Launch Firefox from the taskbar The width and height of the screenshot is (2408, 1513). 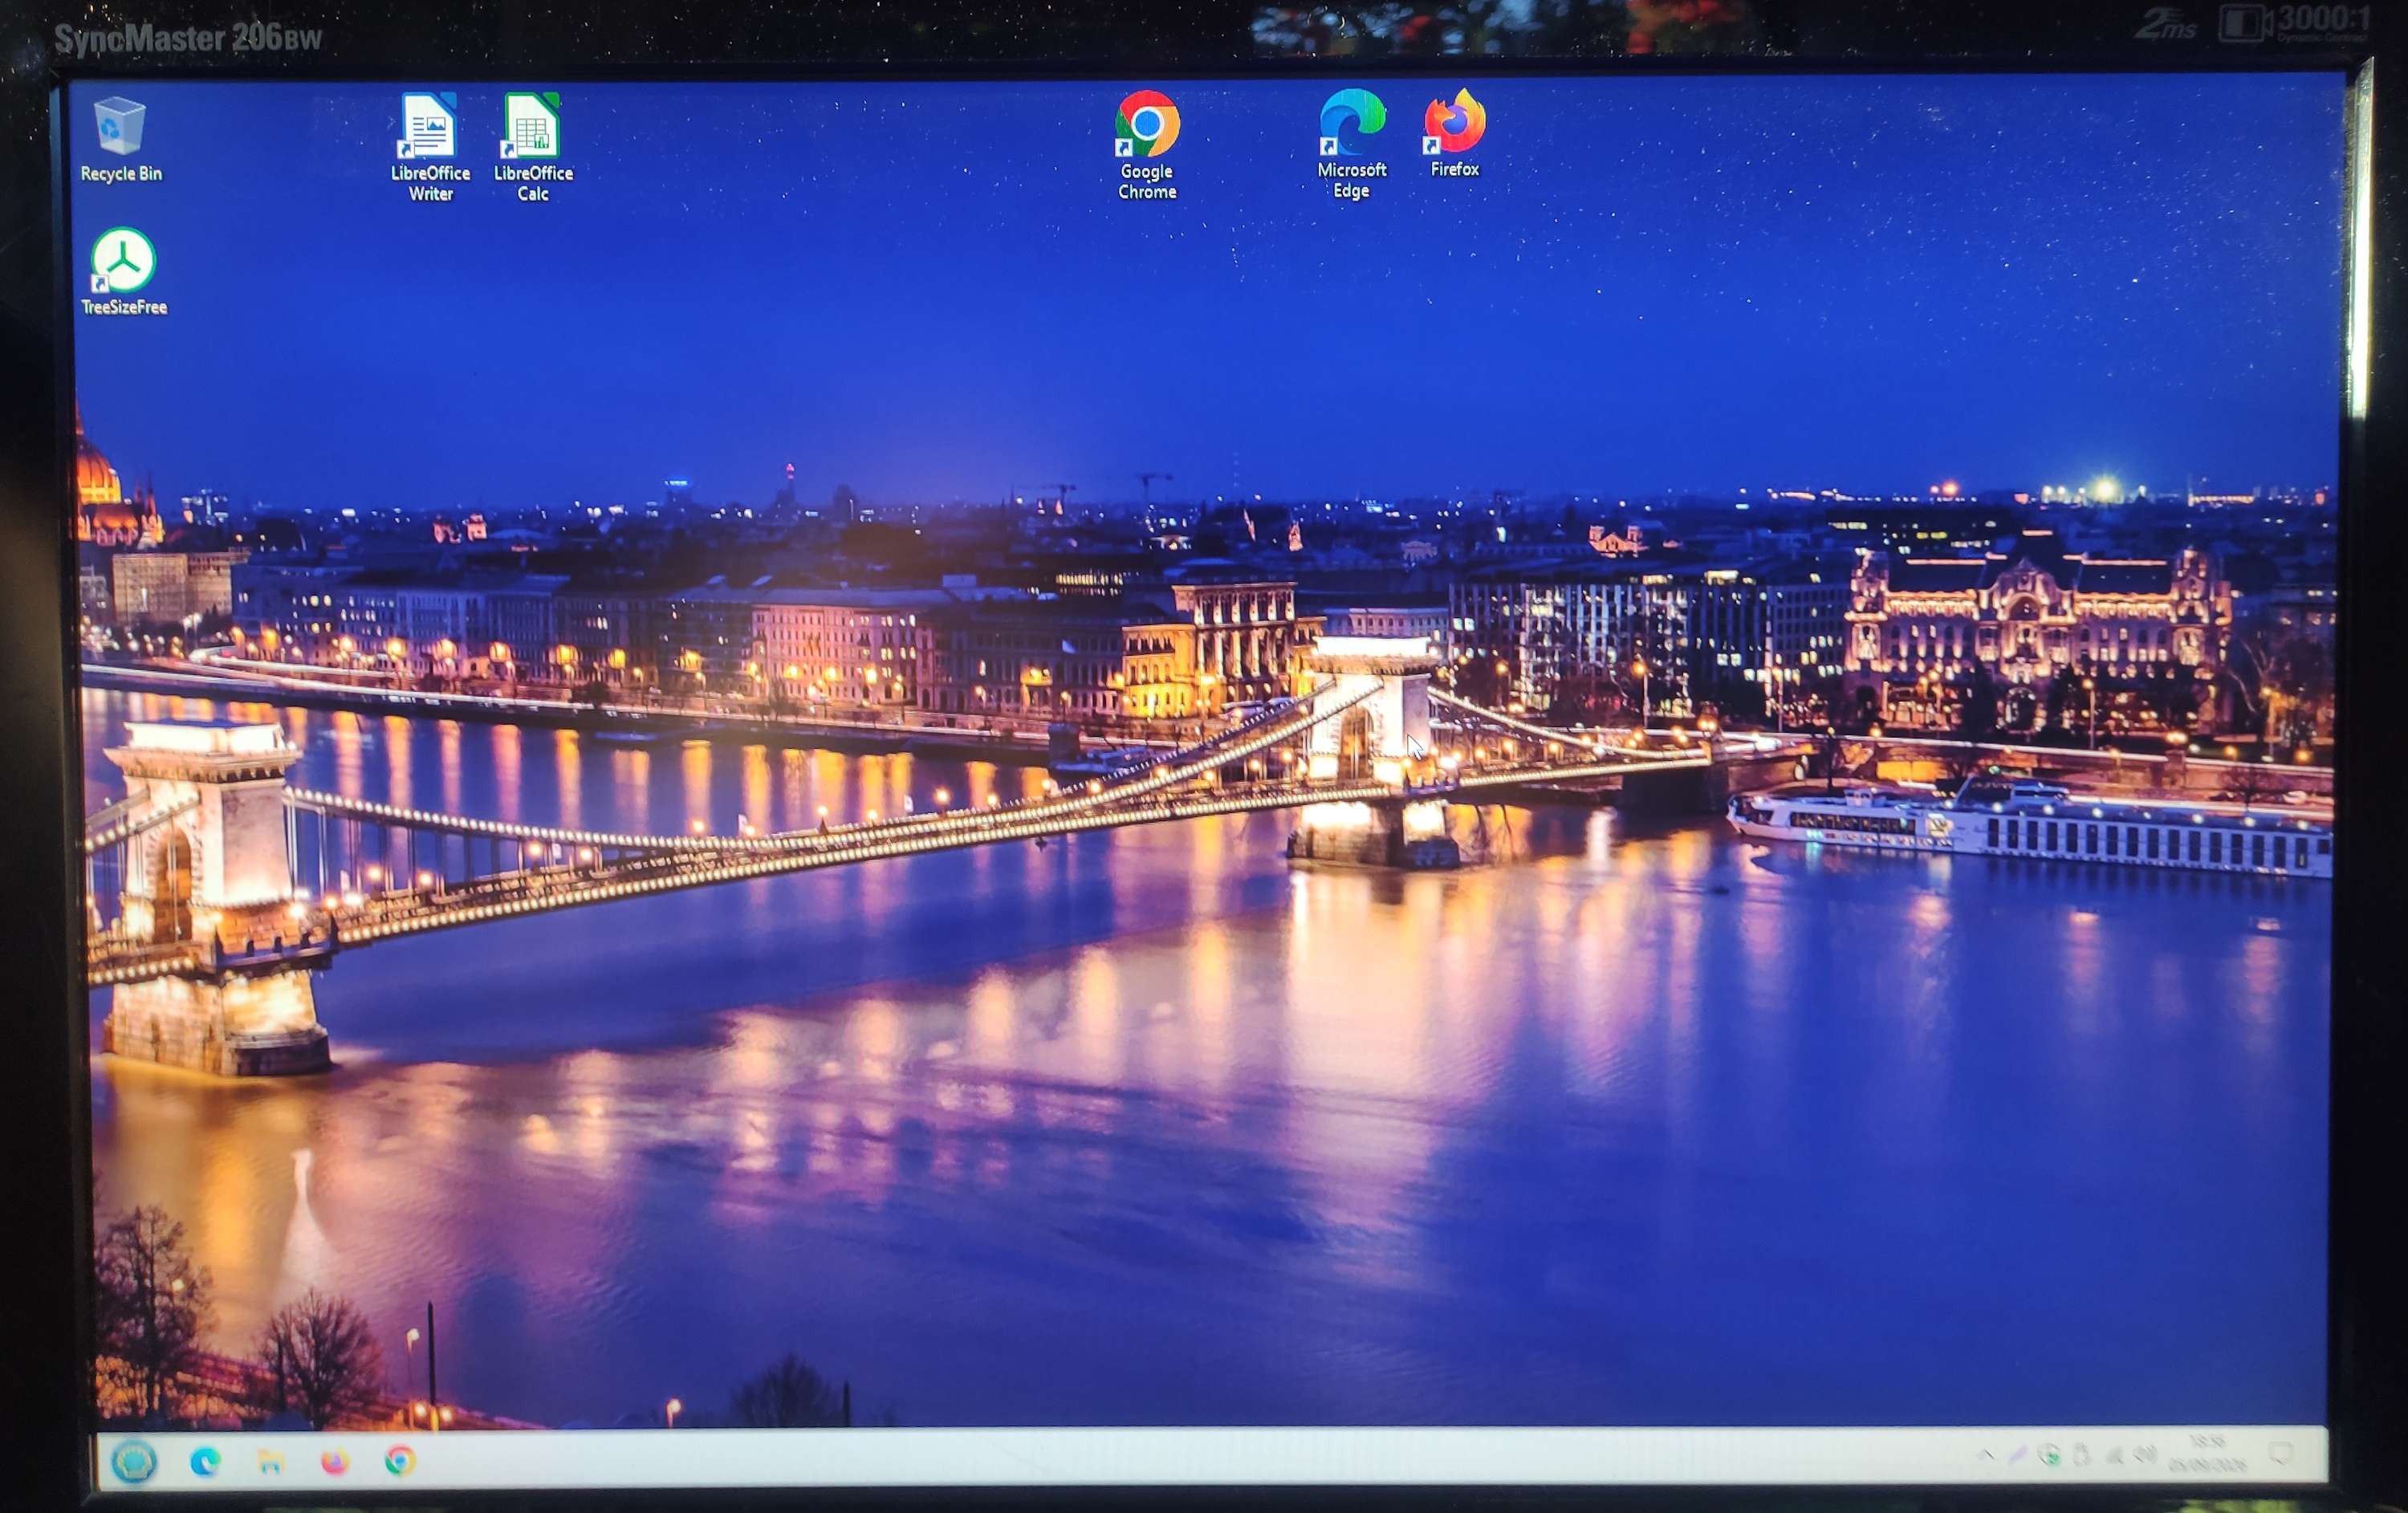[335, 1462]
